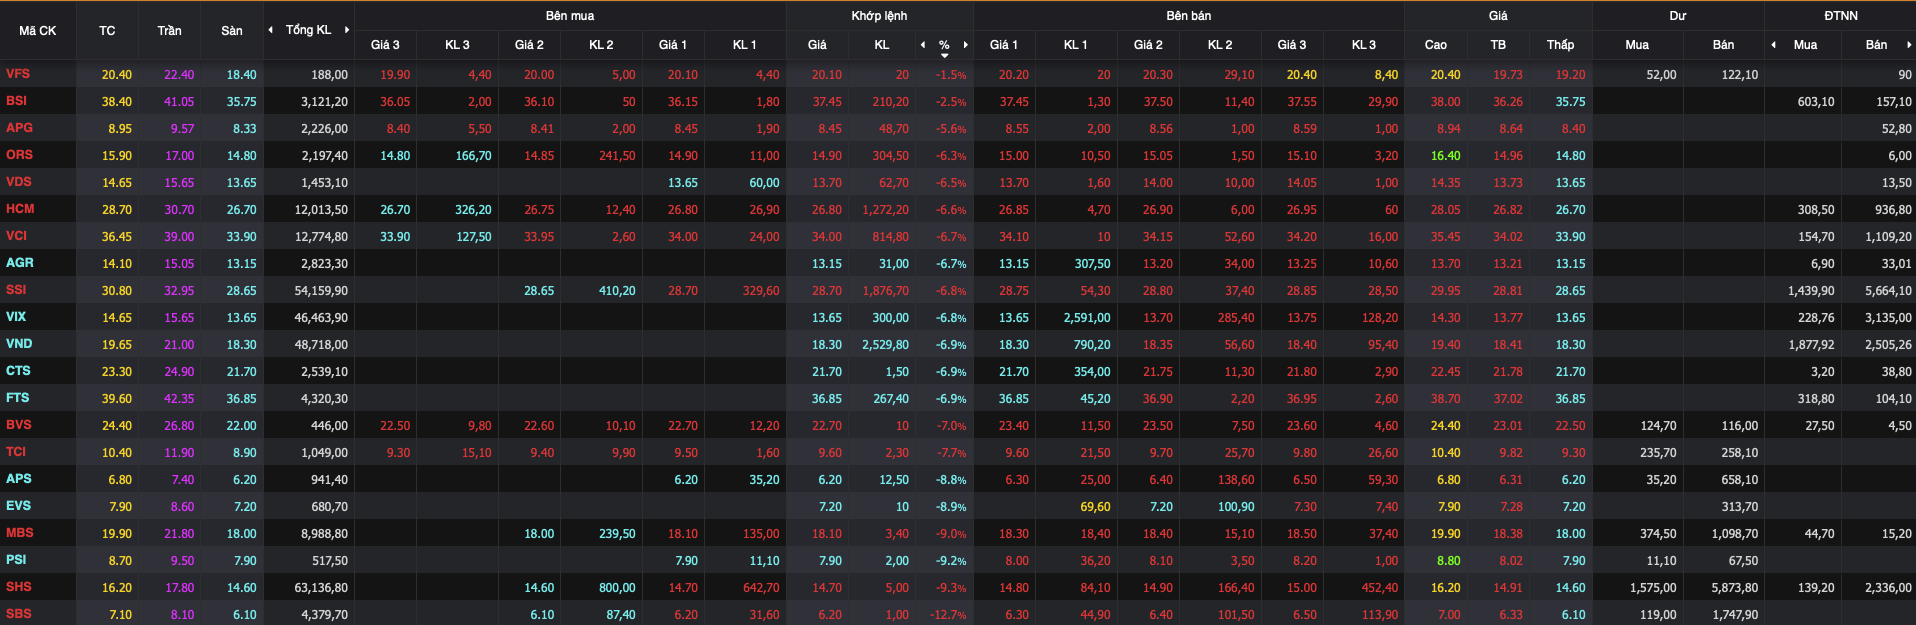This screenshot has height=625, width=1916.
Task: Click SHS Dư Bán value 5,873,80
Action: pos(1734,588)
